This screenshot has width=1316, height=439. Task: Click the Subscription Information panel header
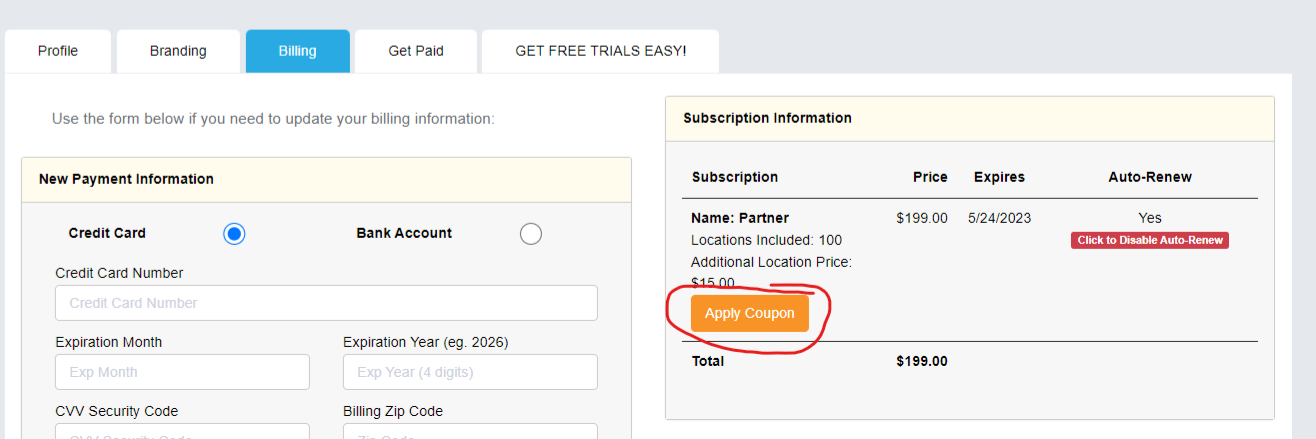[x=767, y=118]
